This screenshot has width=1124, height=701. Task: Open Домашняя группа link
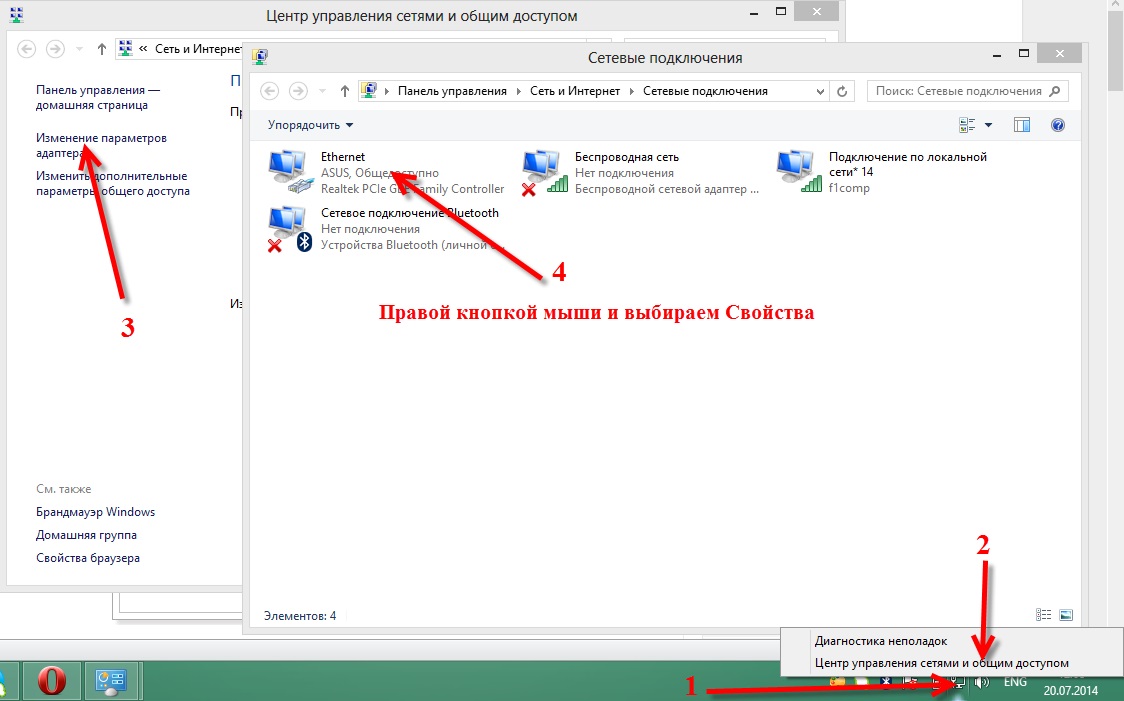click(x=86, y=535)
